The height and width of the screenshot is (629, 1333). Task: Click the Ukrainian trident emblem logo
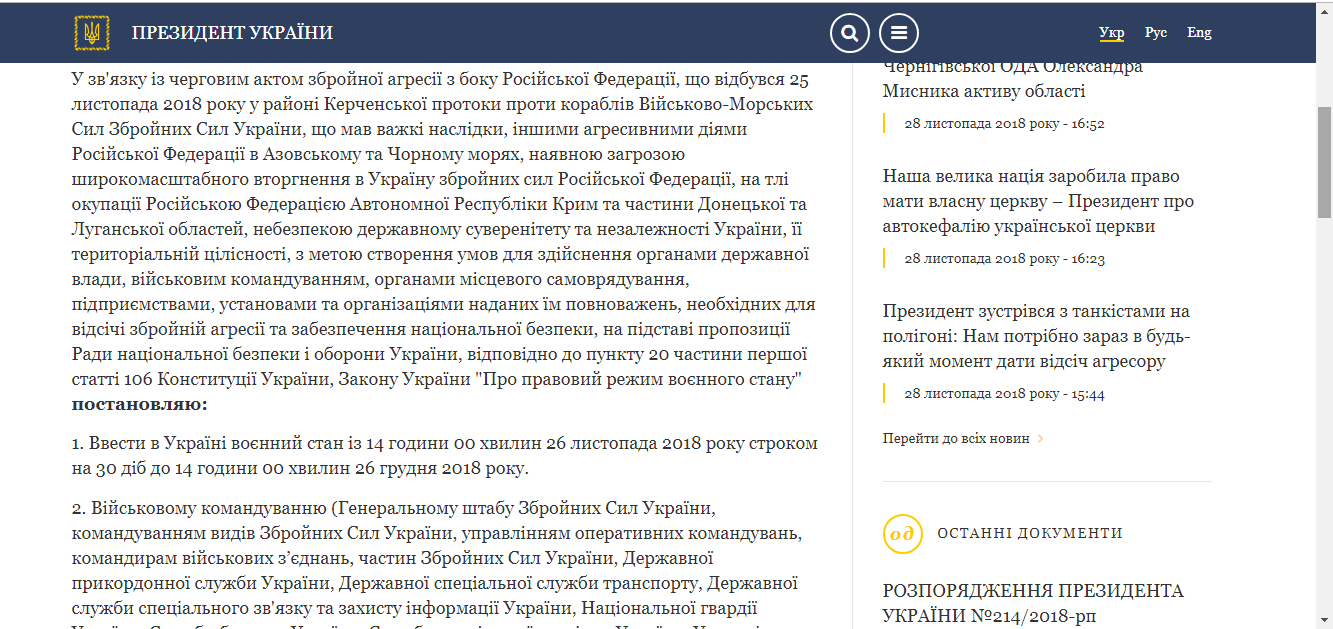click(92, 33)
